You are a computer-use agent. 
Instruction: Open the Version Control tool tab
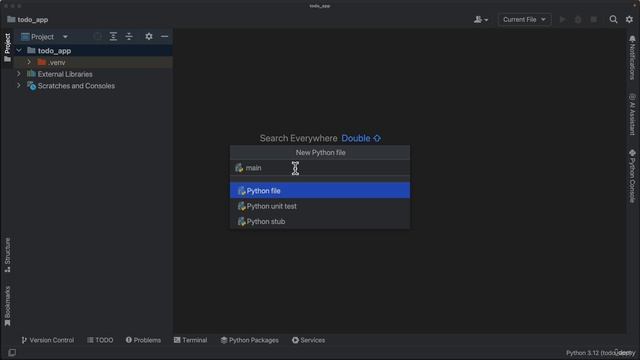click(x=48, y=340)
